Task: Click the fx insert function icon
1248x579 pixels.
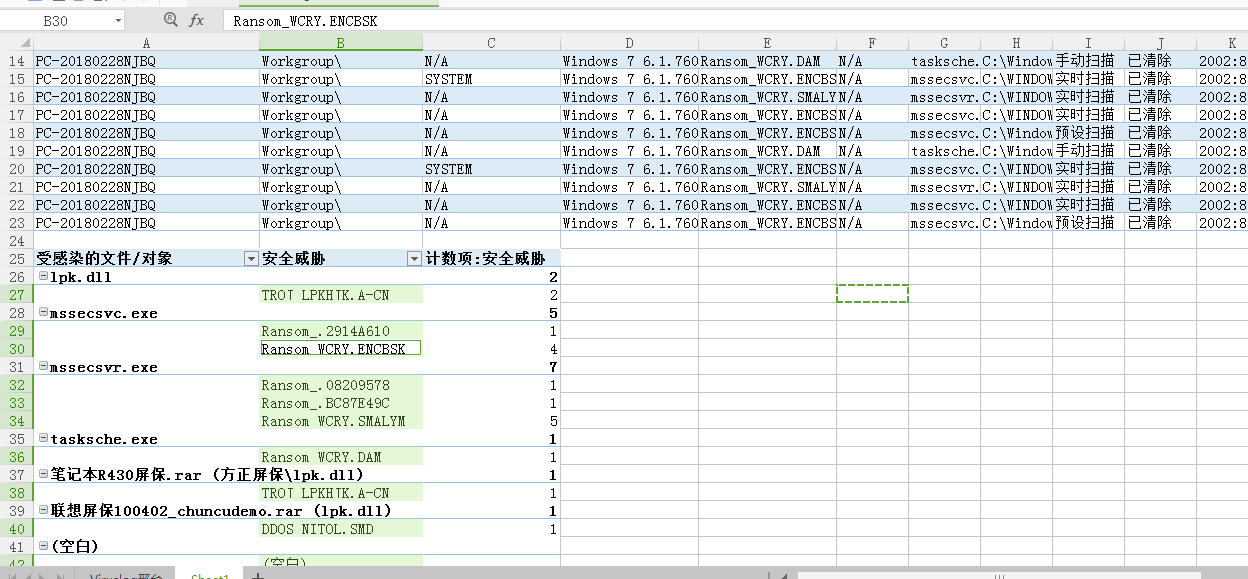Action: 196,20
